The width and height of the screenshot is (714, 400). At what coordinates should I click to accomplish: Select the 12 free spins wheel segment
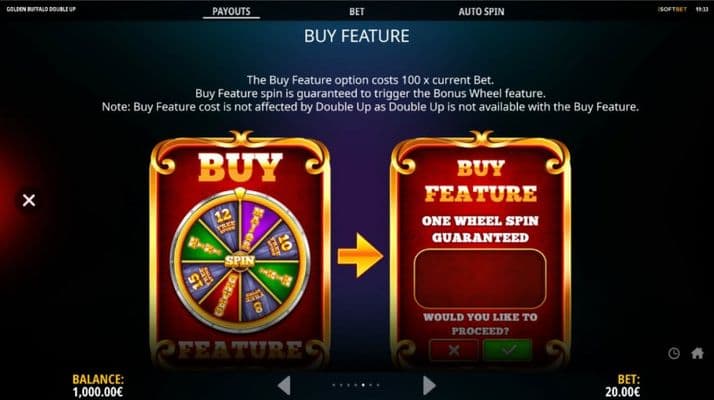click(224, 220)
